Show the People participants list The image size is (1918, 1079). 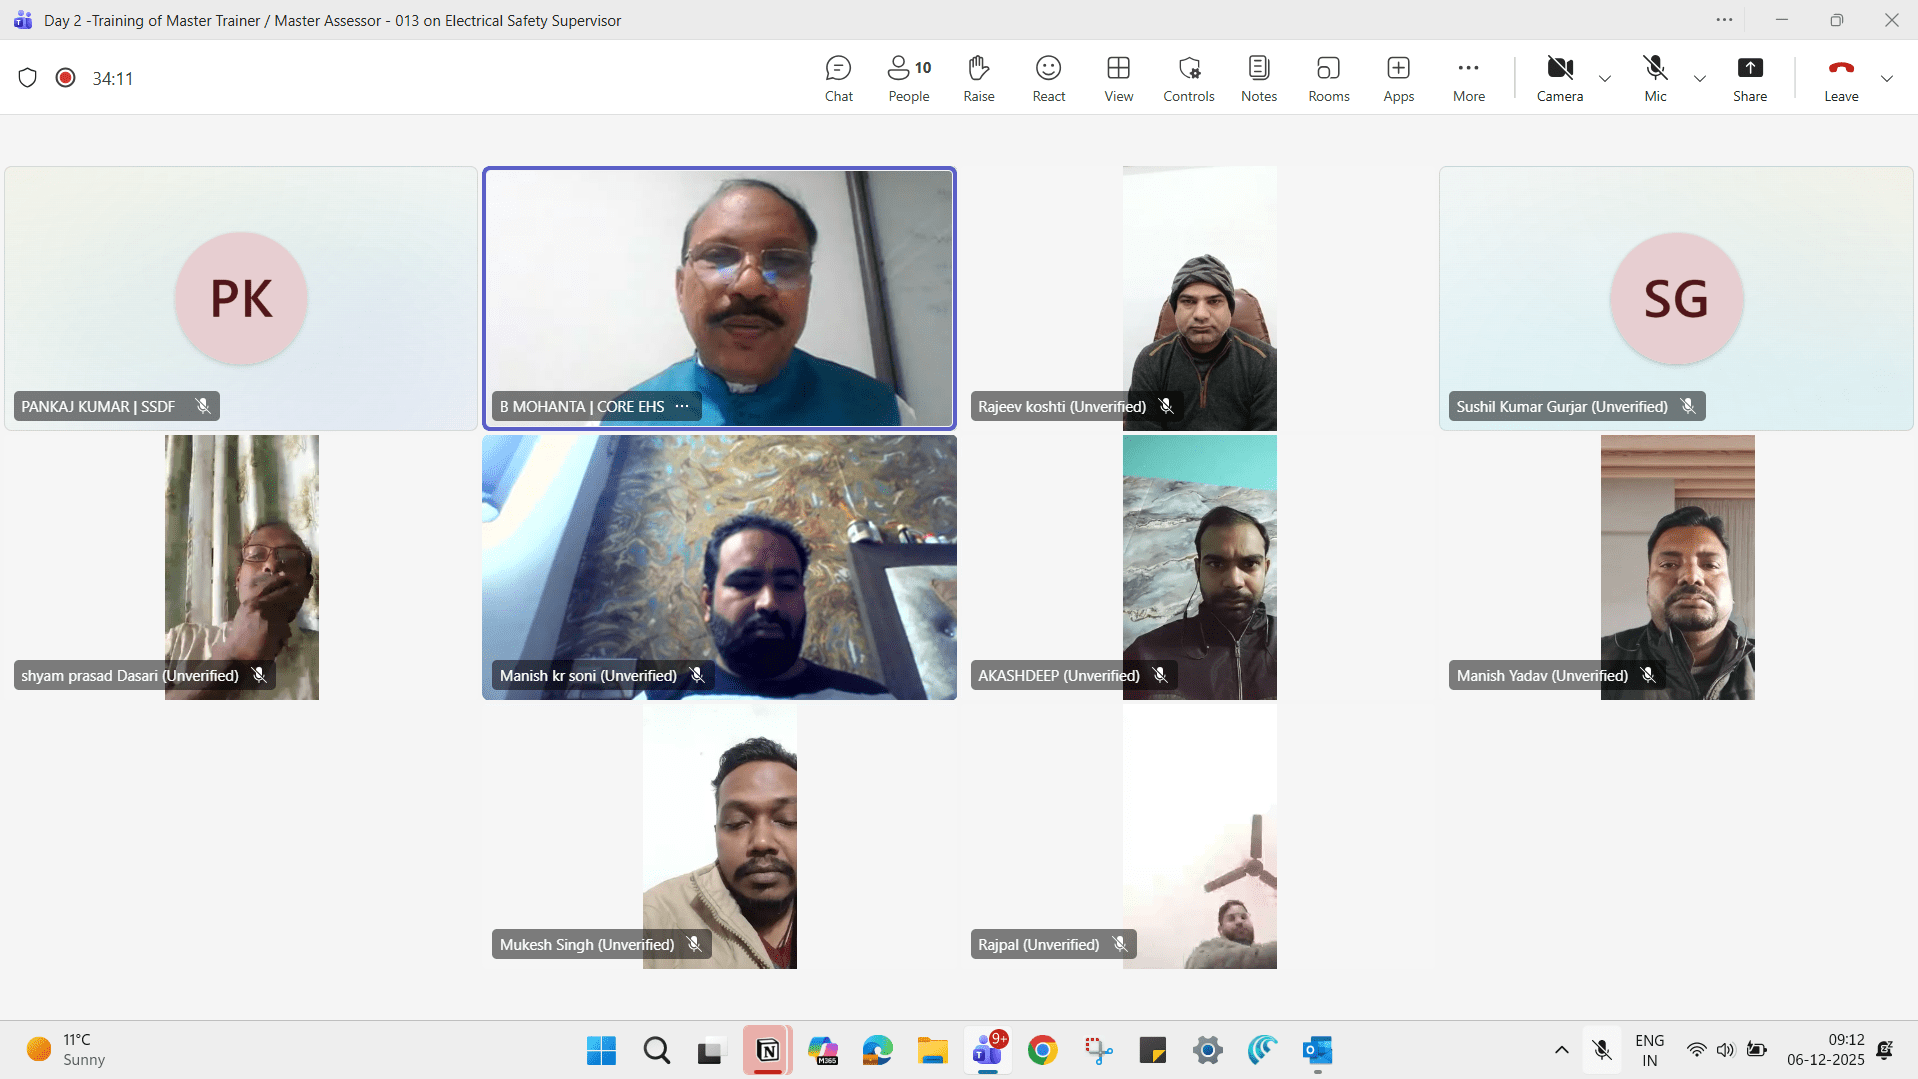point(908,78)
